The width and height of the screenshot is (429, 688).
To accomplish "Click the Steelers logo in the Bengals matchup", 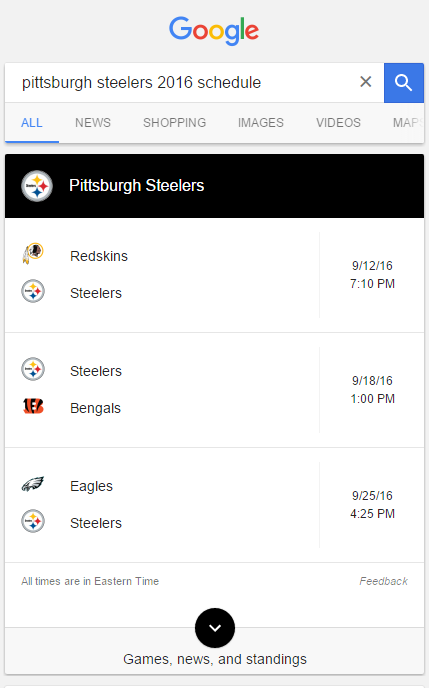I will (33, 369).
